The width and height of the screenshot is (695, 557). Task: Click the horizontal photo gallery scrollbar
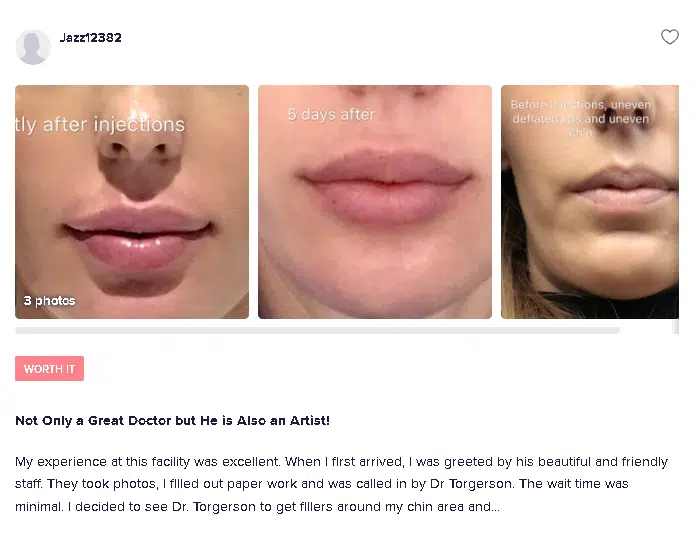click(x=317, y=331)
